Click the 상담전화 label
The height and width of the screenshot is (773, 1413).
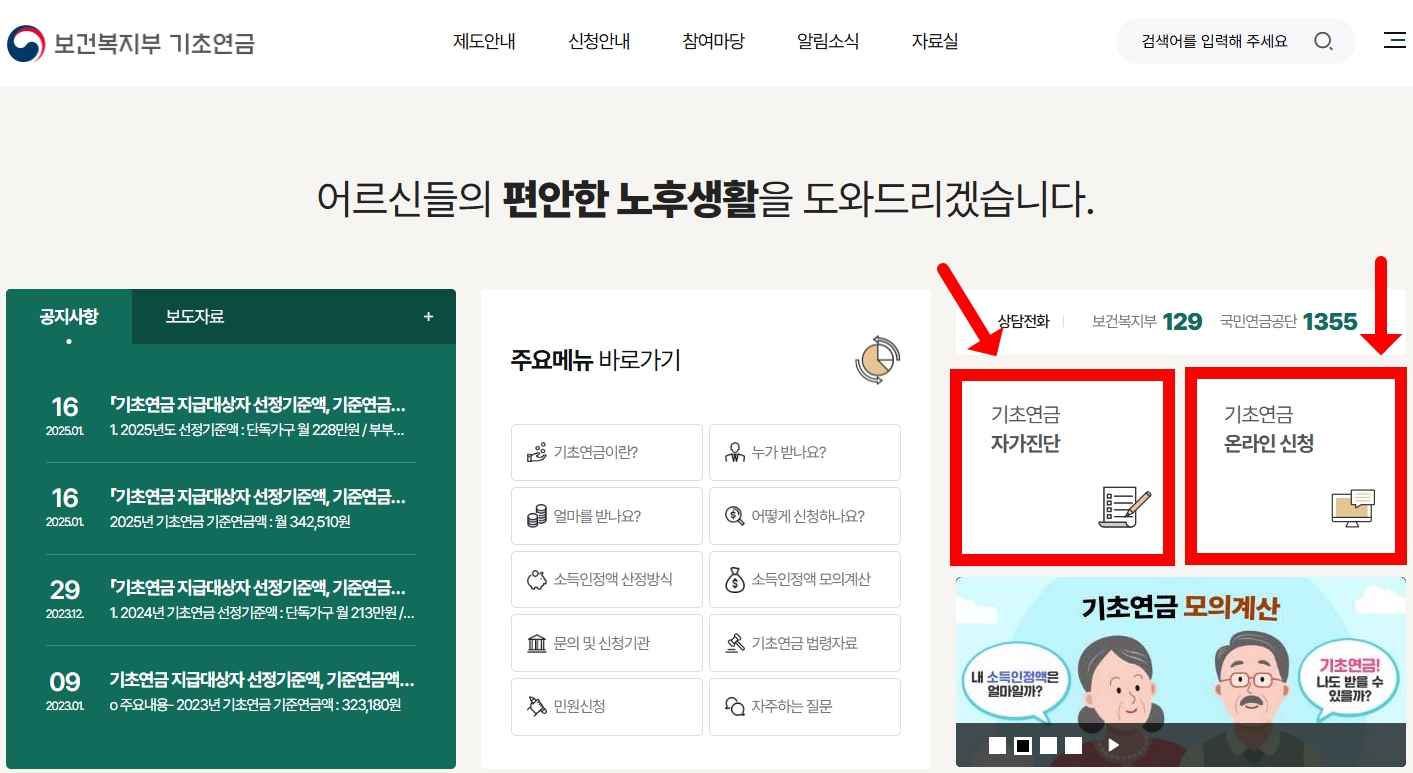tap(1023, 321)
